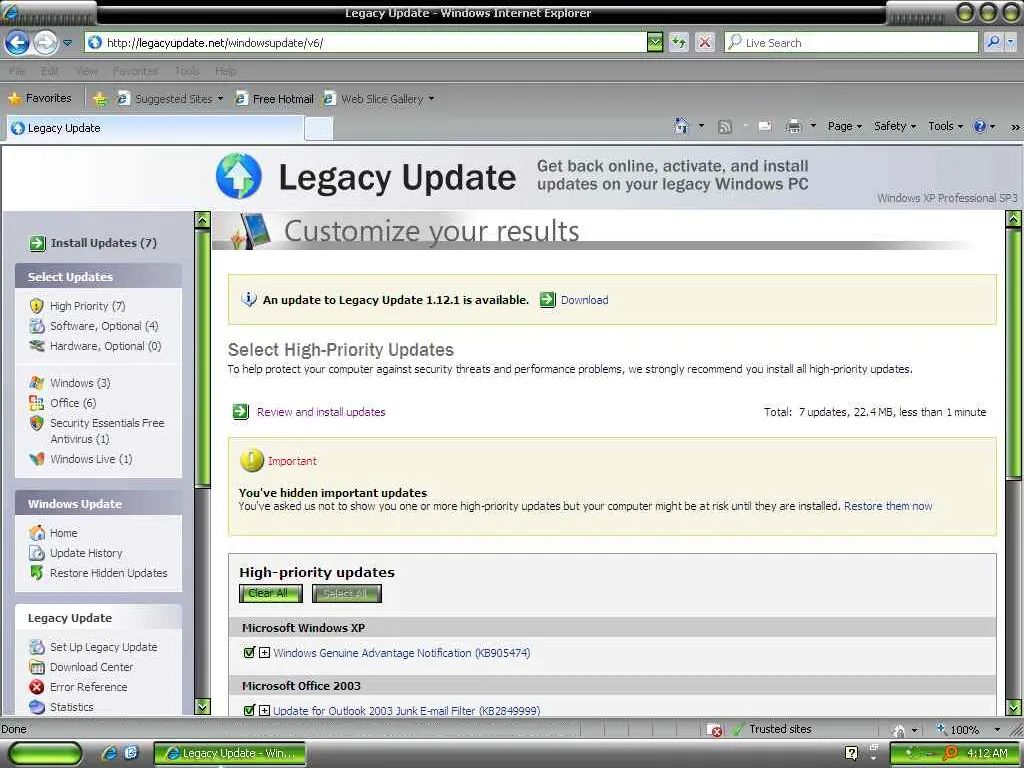Open the Safety toolbar menu
Image resolution: width=1024 pixels, height=768 pixels.
pos(895,126)
